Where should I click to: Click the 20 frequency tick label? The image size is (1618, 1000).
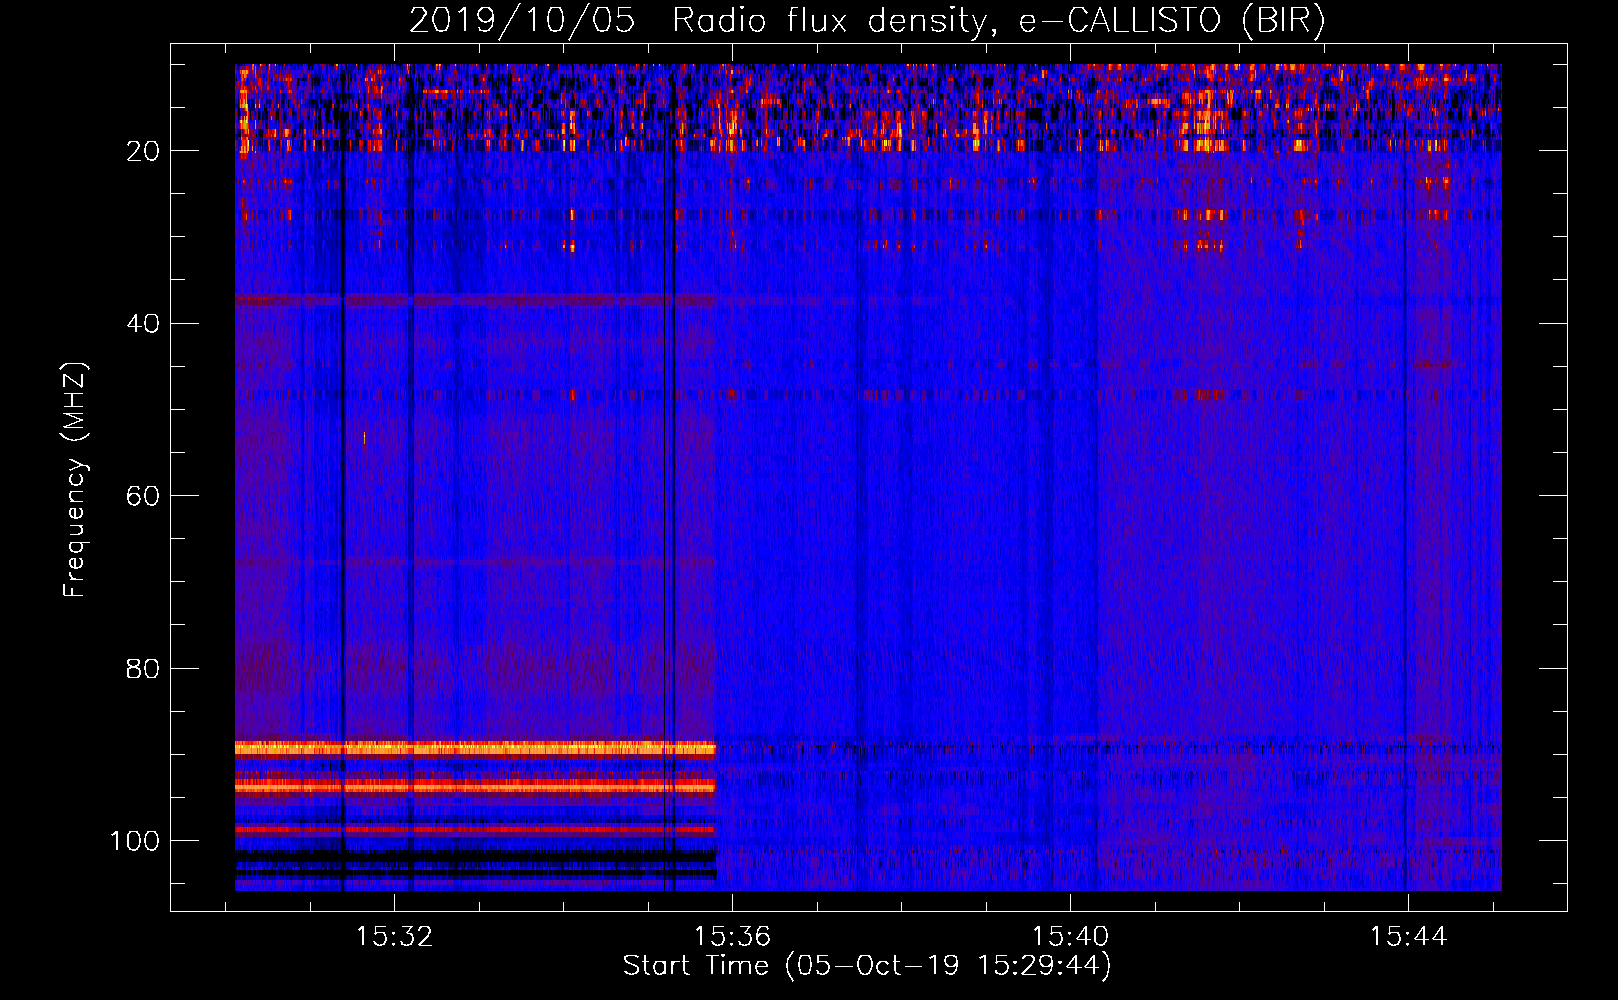143,151
